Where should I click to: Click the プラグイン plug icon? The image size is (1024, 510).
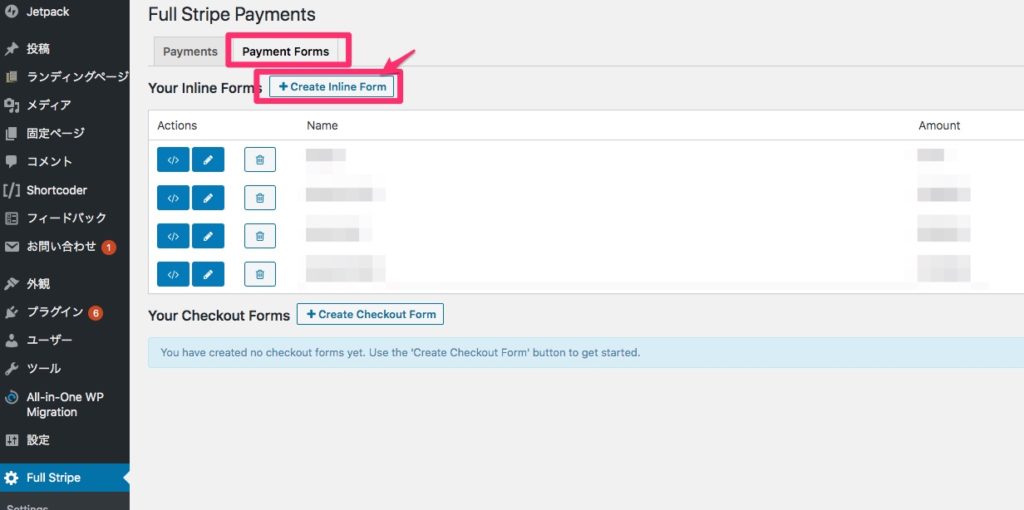[x=11, y=312]
